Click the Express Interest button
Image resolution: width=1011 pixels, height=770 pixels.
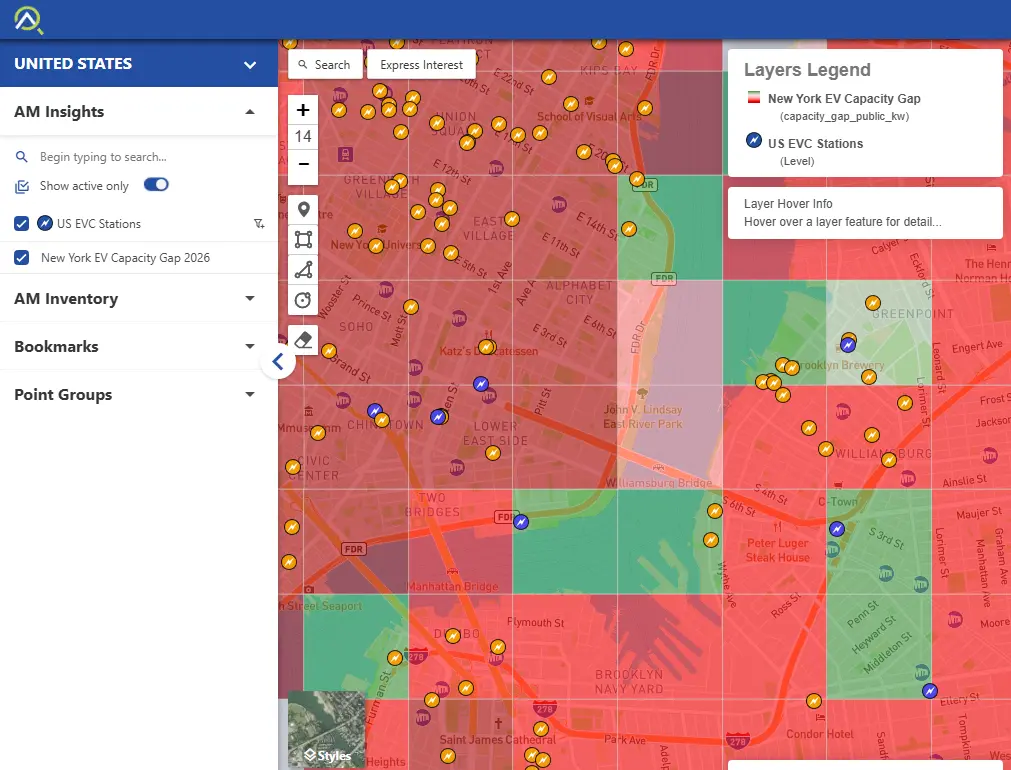421,65
